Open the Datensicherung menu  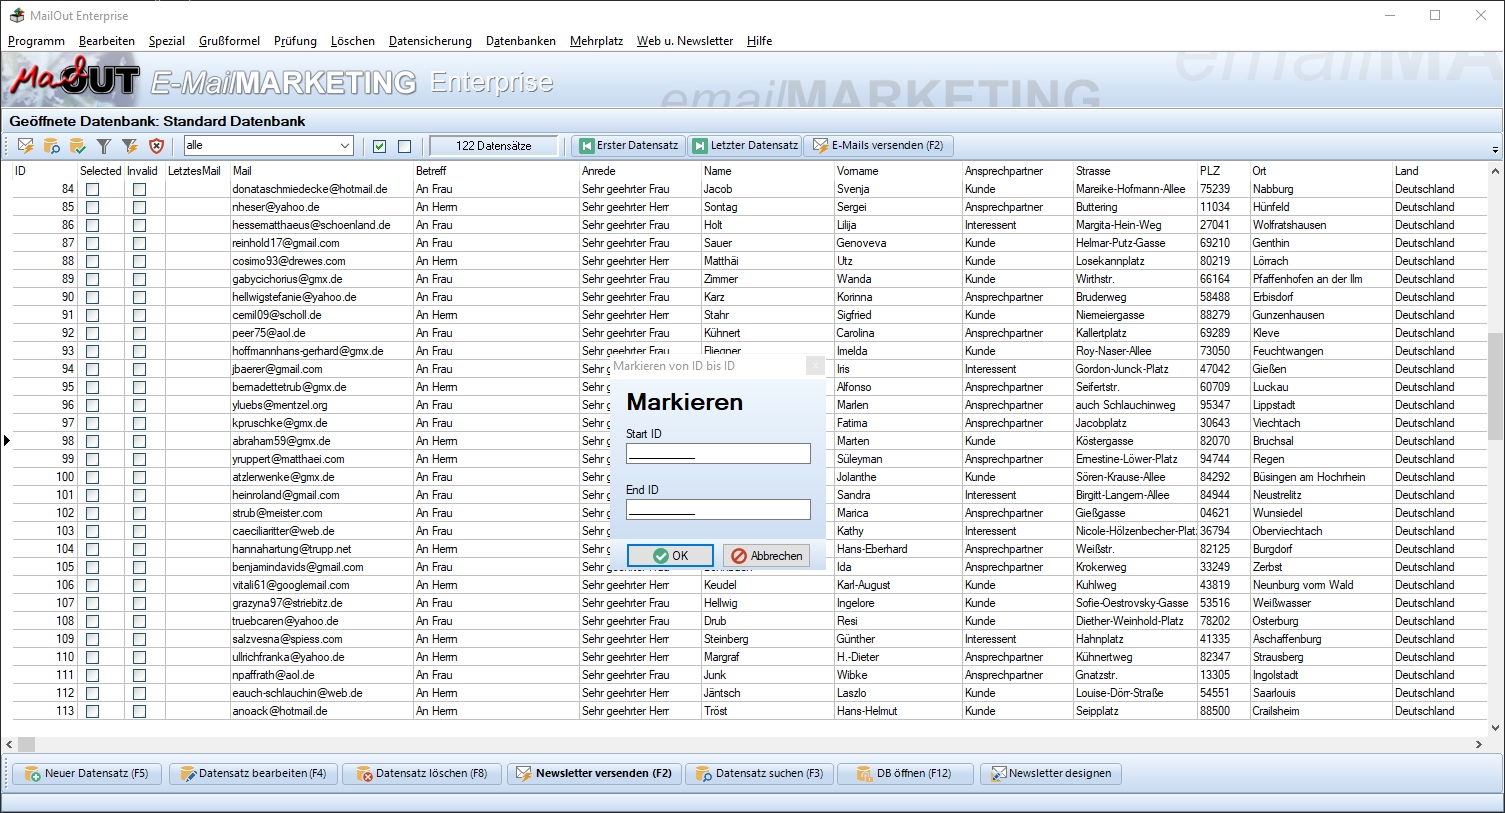point(430,41)
